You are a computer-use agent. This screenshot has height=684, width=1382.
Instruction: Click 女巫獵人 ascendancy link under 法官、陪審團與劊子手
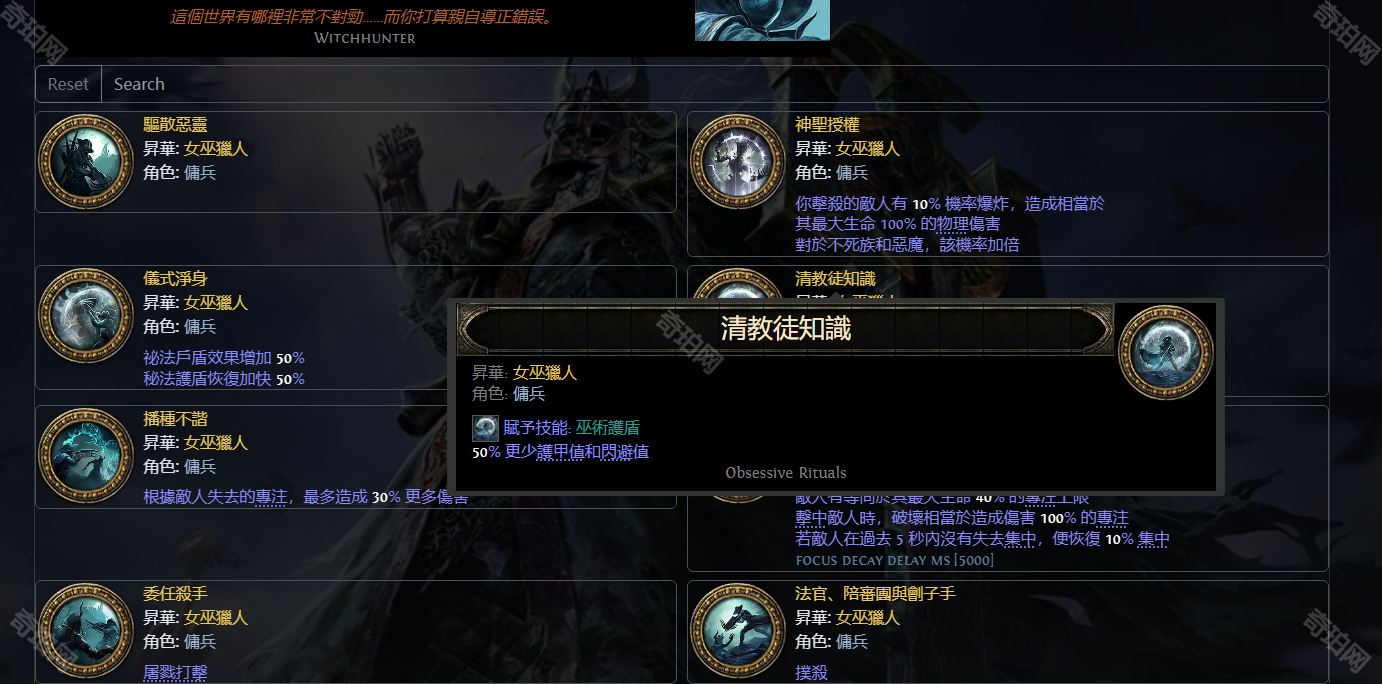tap(868, 618)
